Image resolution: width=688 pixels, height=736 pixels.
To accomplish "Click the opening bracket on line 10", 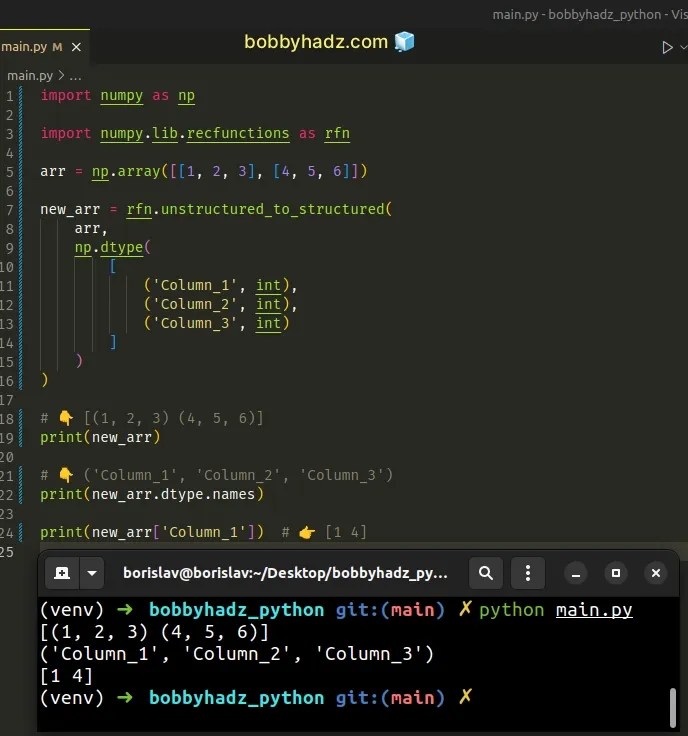I will [x=113, y=267].
